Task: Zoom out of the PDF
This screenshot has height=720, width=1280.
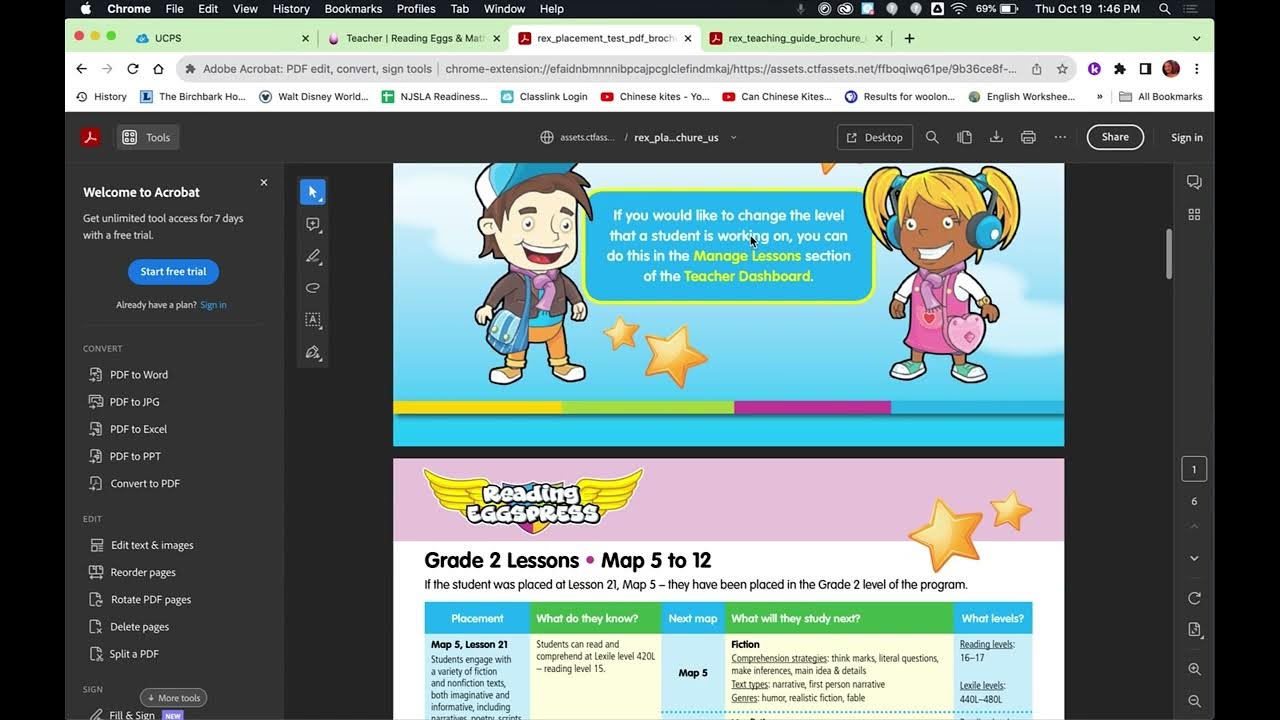Action: [x=1194, y=701]
